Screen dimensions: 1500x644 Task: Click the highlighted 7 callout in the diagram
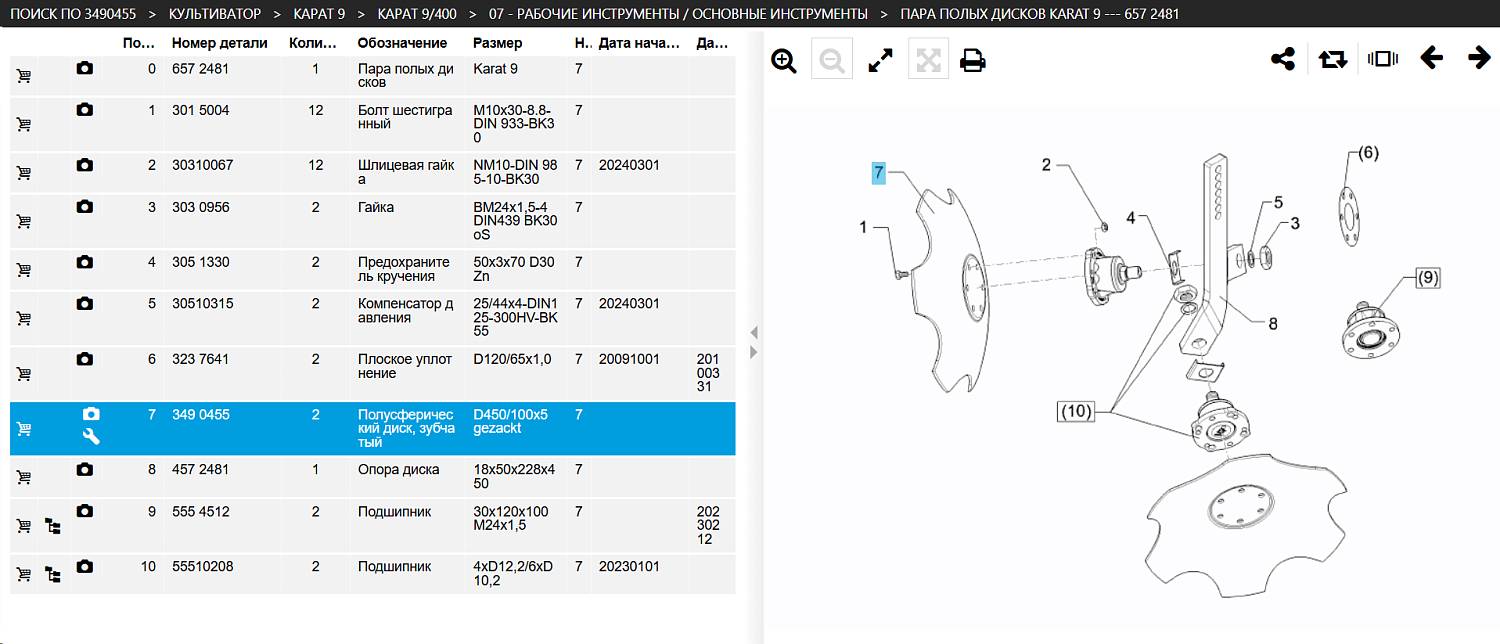(878, 173)
